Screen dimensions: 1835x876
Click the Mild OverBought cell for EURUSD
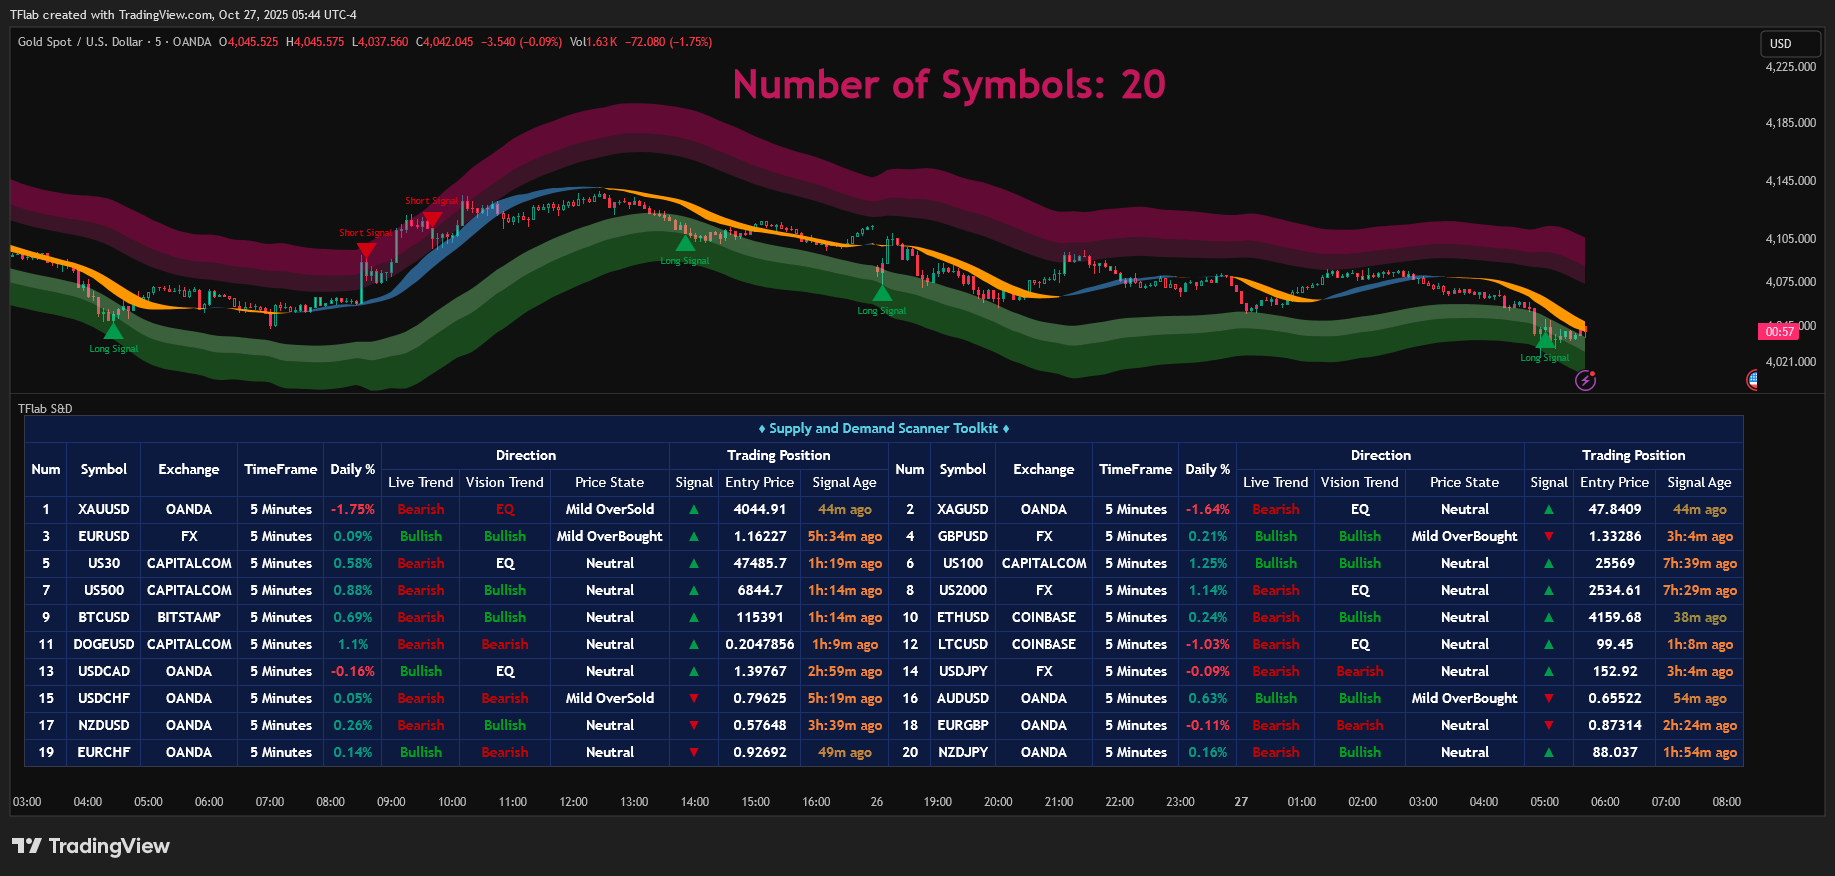click(610, 536)
